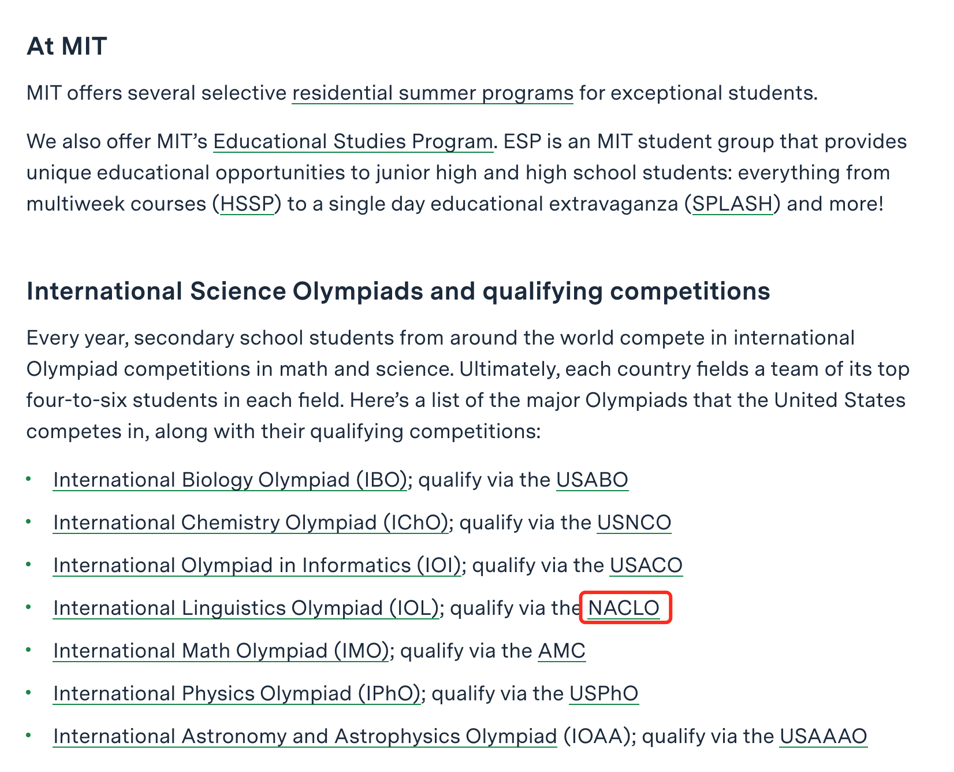This screenshot has width=954, height=772.
Task: Visit the USAAAO link
Action: (x=823, y=738)
